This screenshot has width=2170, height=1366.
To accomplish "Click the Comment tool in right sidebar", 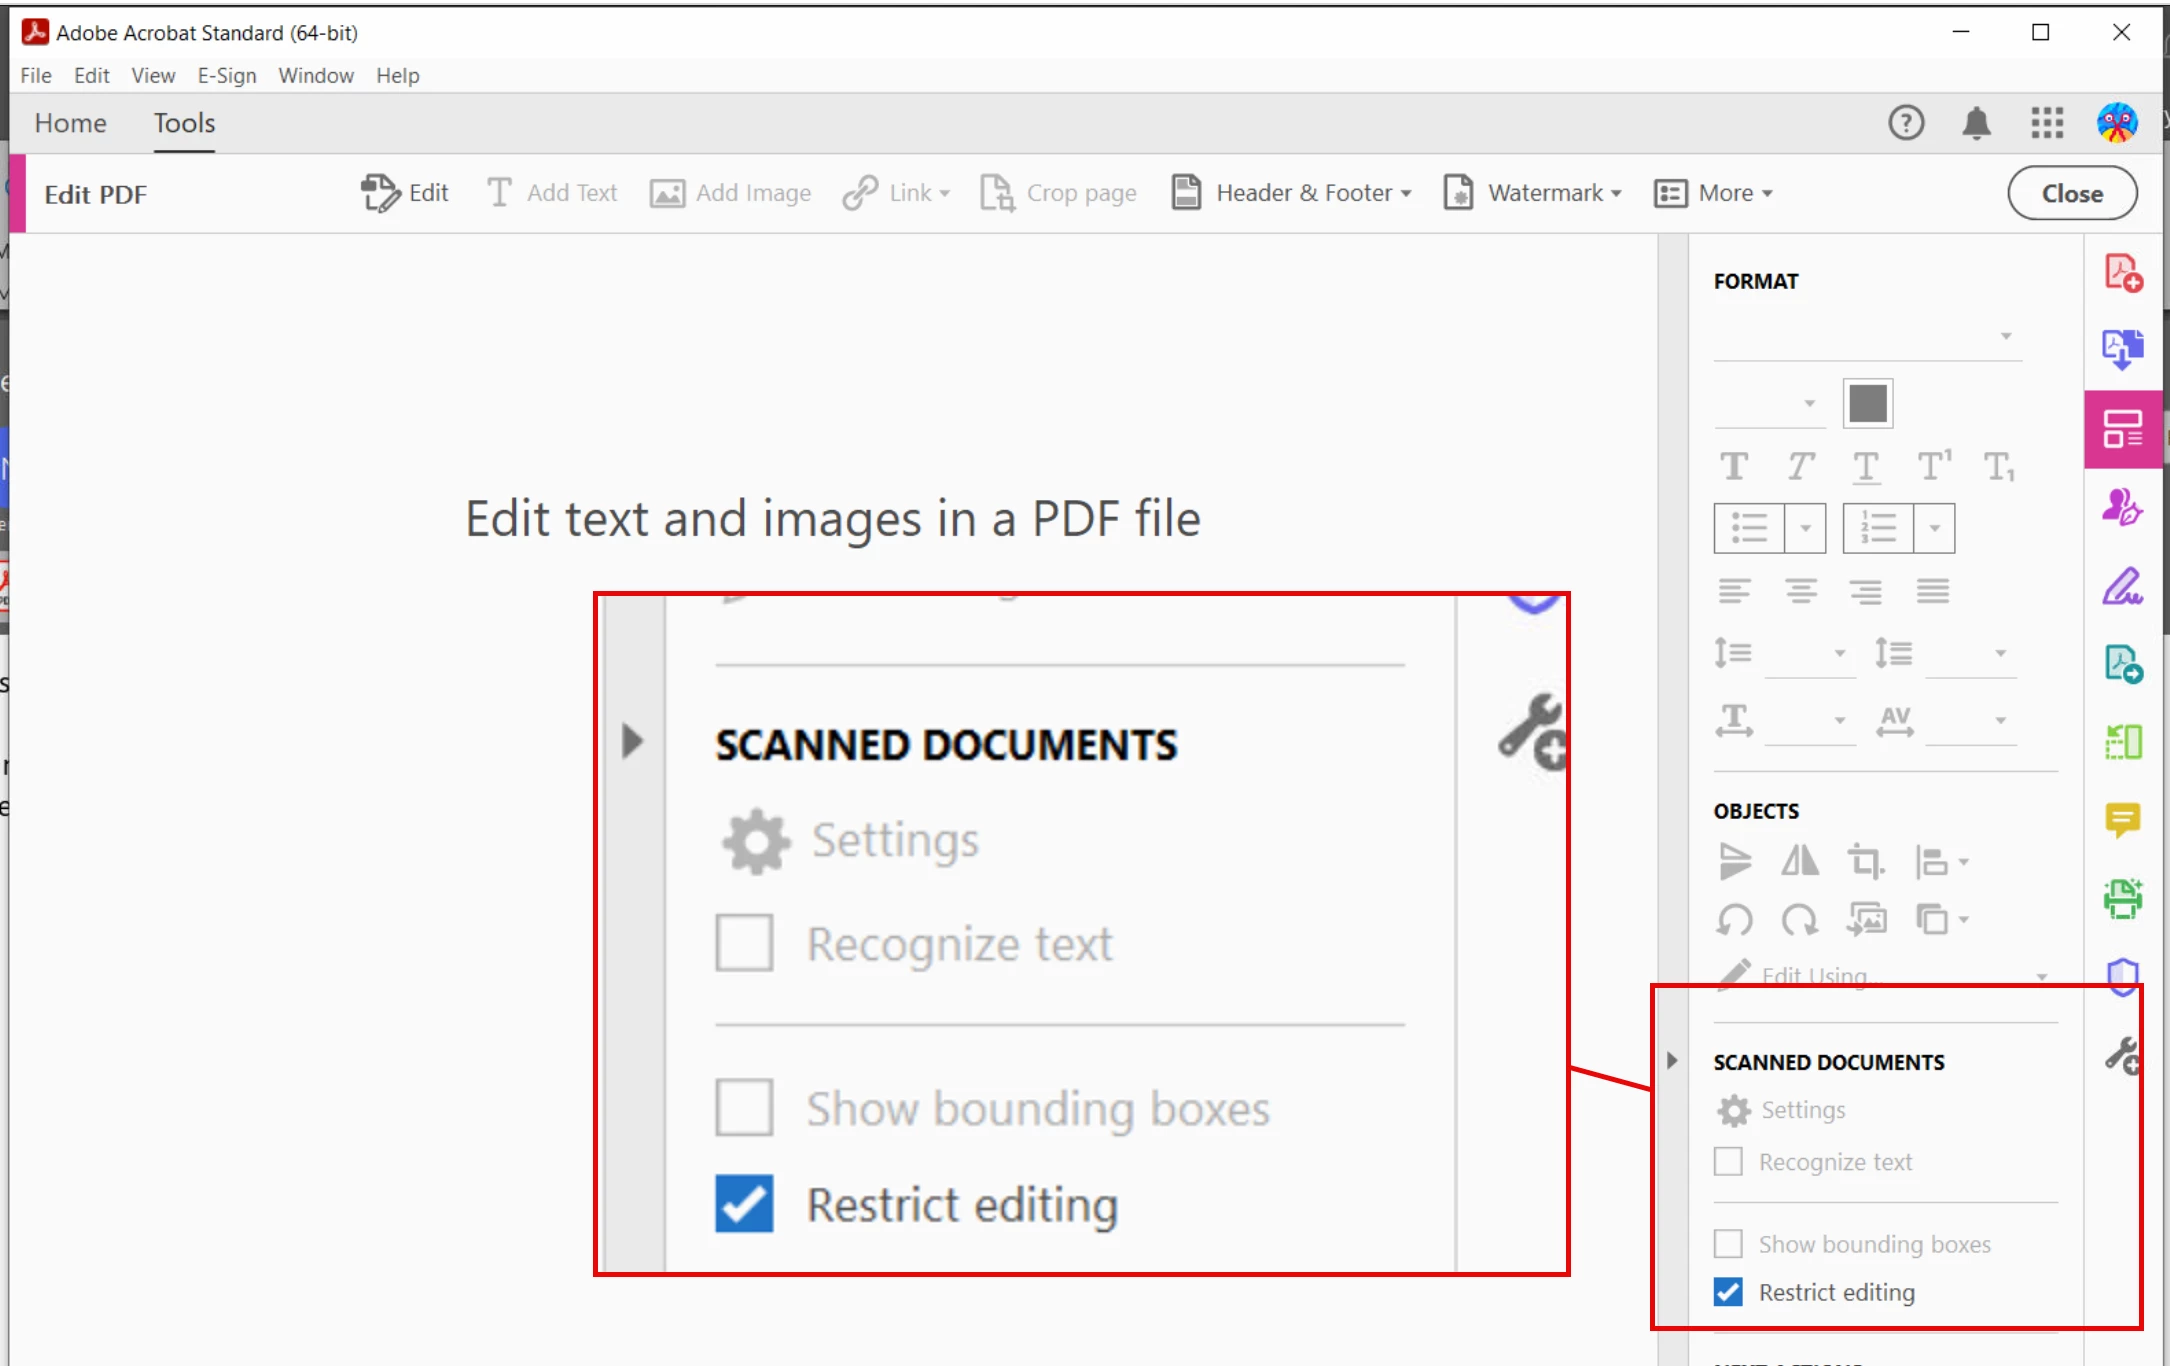I will 2122,820.
